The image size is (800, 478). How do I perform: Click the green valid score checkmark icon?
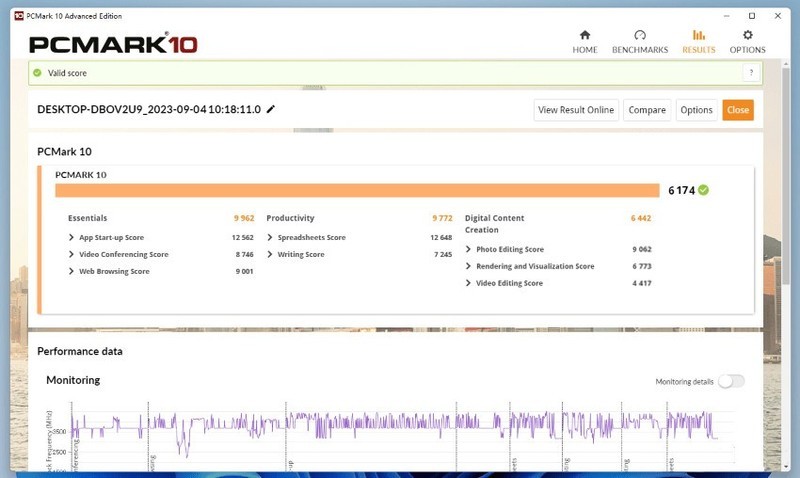pos(37,73)
